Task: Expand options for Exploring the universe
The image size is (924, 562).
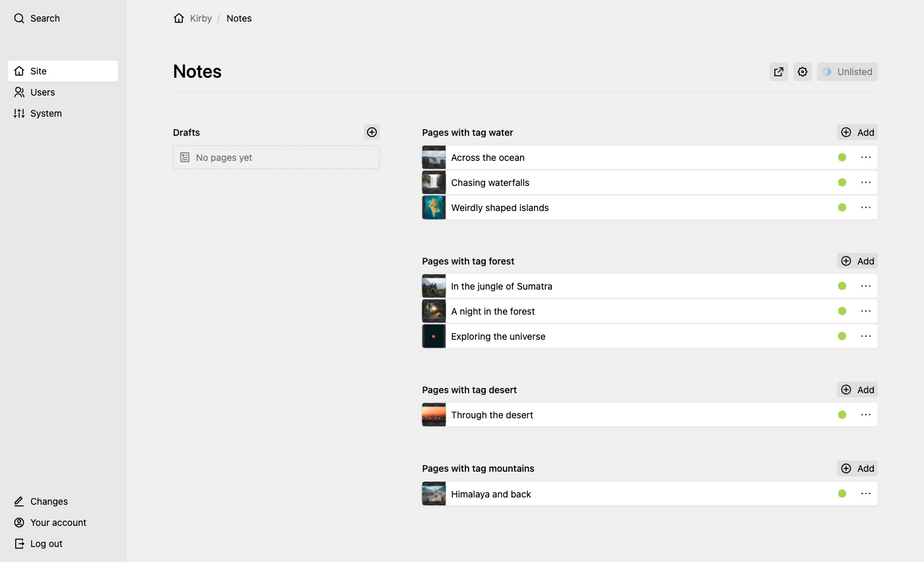Action: click(866, 337)
